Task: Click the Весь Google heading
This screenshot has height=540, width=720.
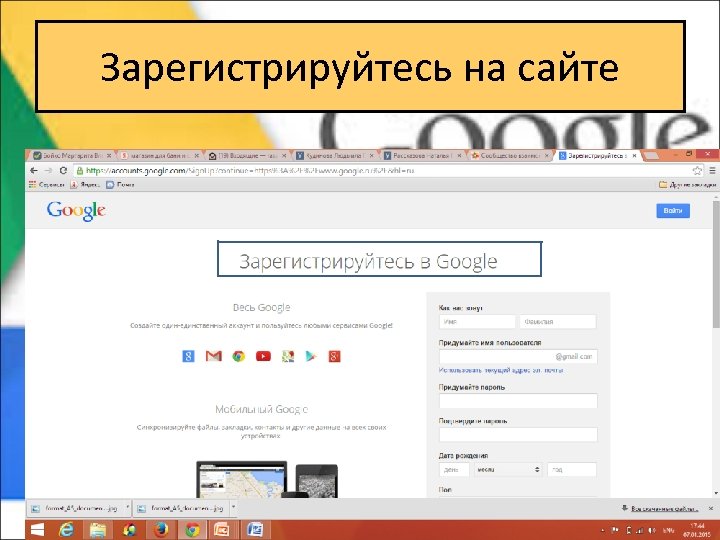Action: [x=261, y=307]
